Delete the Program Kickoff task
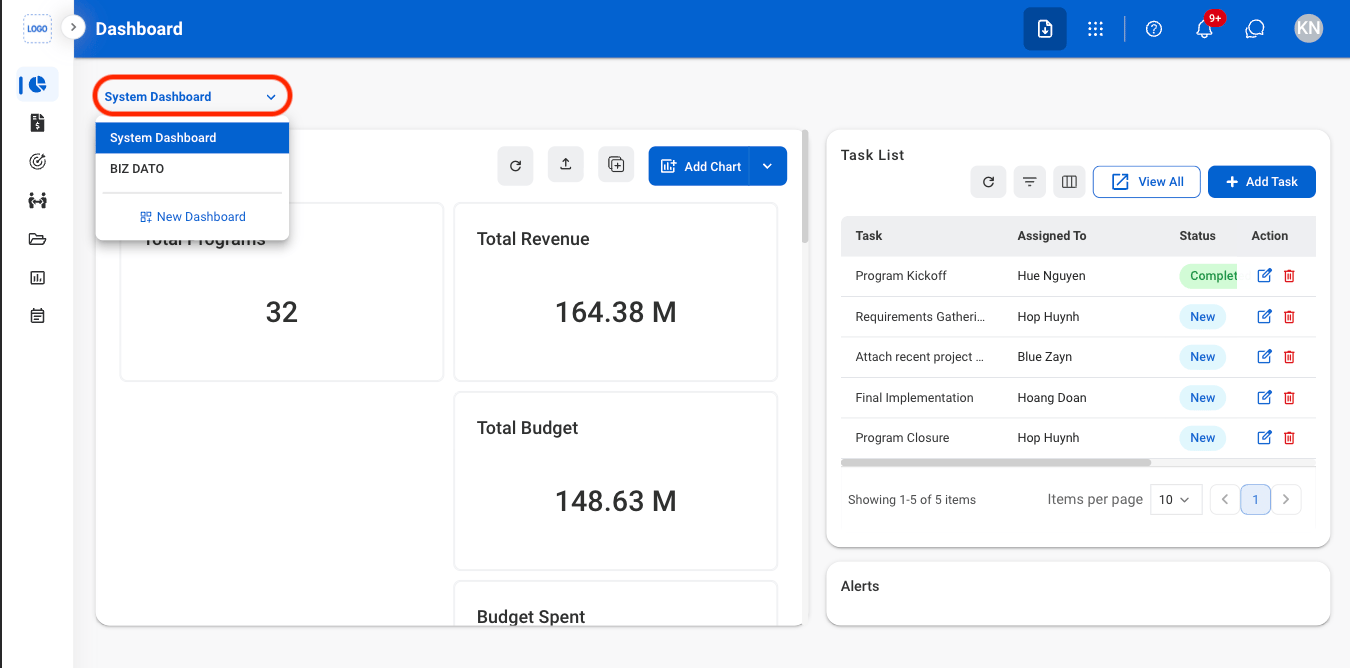The image size is (1350, 668). coord(1289,276)
